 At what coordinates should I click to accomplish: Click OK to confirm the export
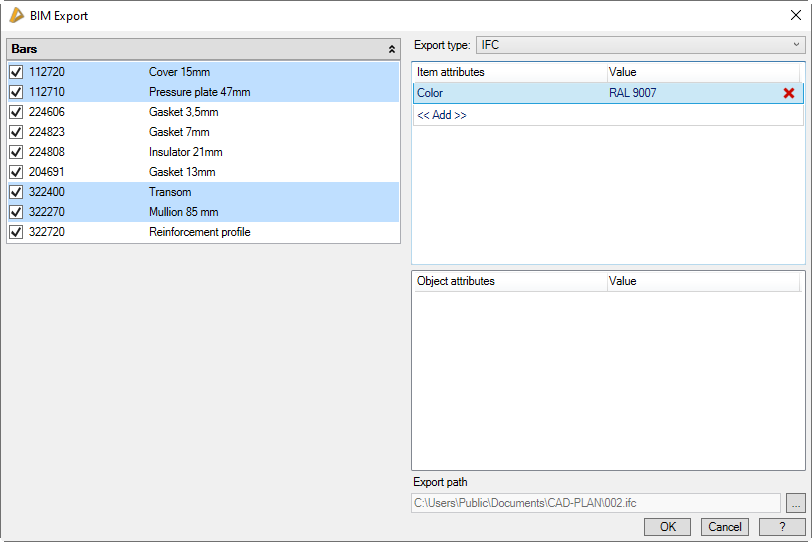(x=667, y=527)
